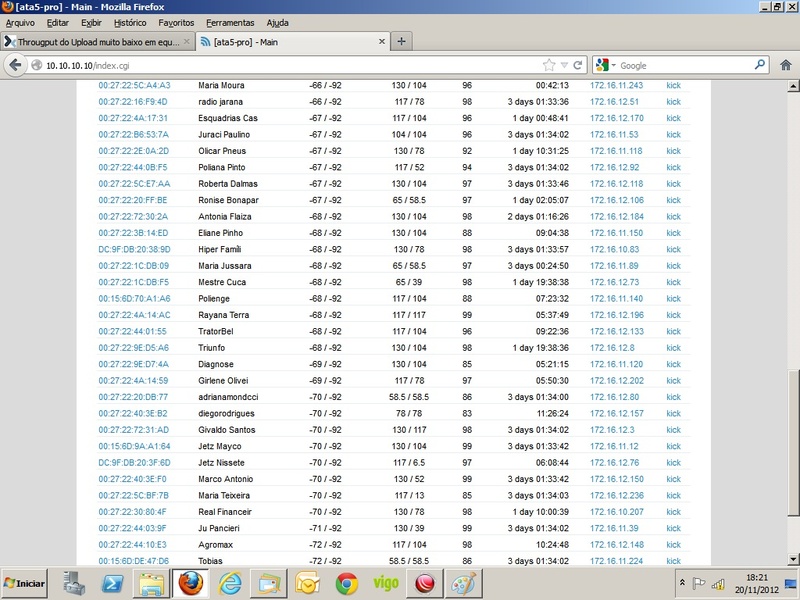Open the Firefox home page icon

(786, 65)
